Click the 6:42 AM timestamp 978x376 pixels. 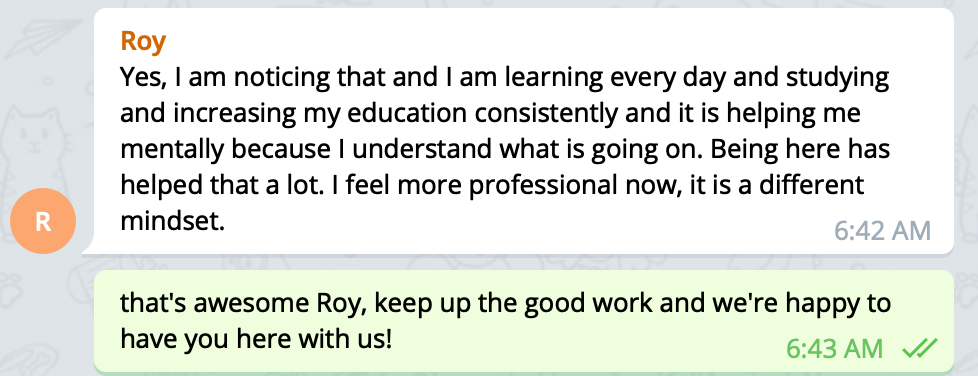(x=883, y=231)
